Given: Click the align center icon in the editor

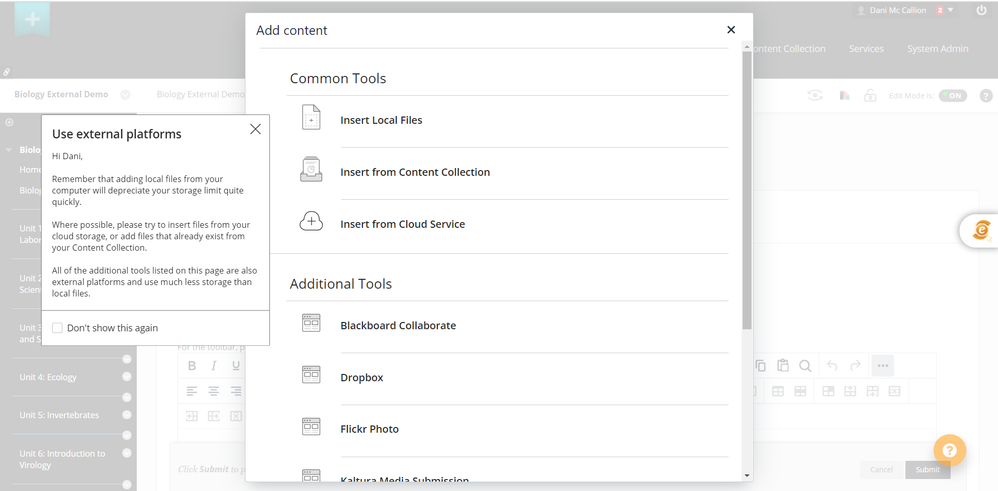Looking at the screenshot, I should (214, 391).
